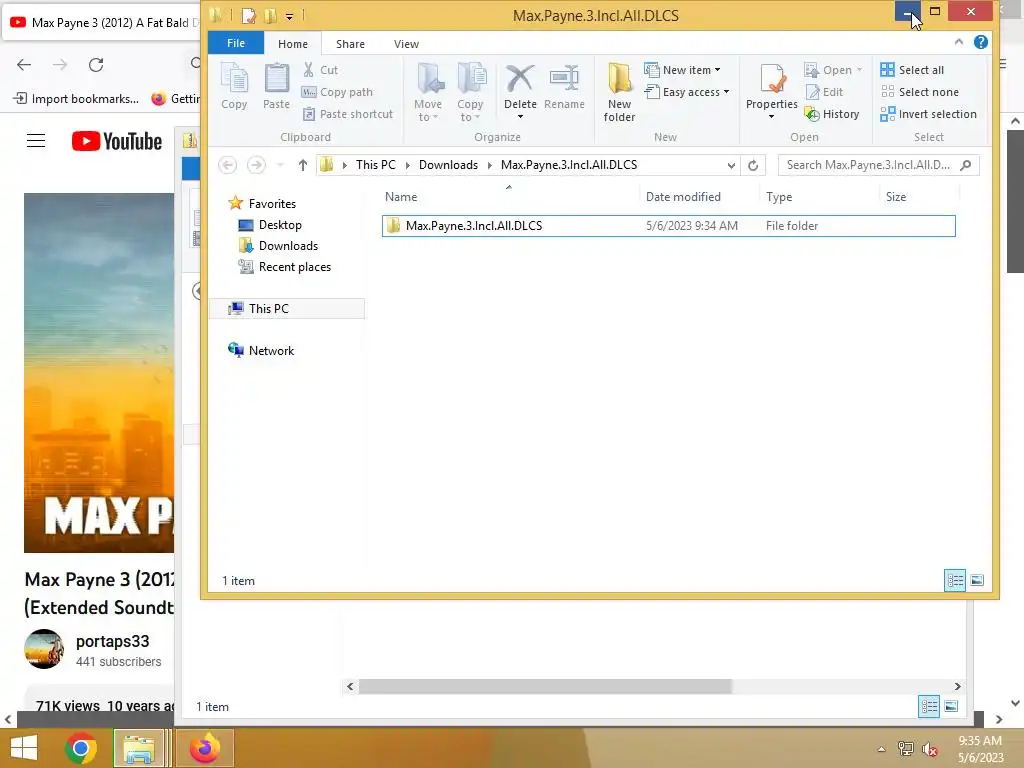This screenshot has width=1024, height=768.
Task: Click Select none
Action: tap(920, 92)
